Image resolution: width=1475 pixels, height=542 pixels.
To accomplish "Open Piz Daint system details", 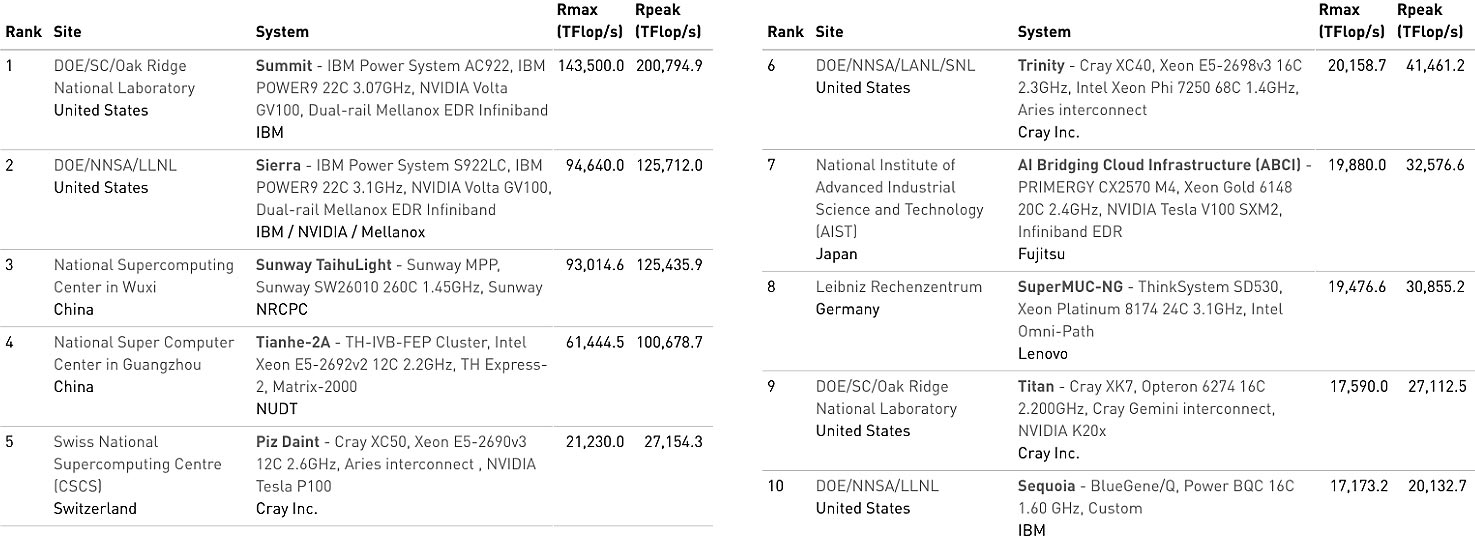I will pos(288,442).
